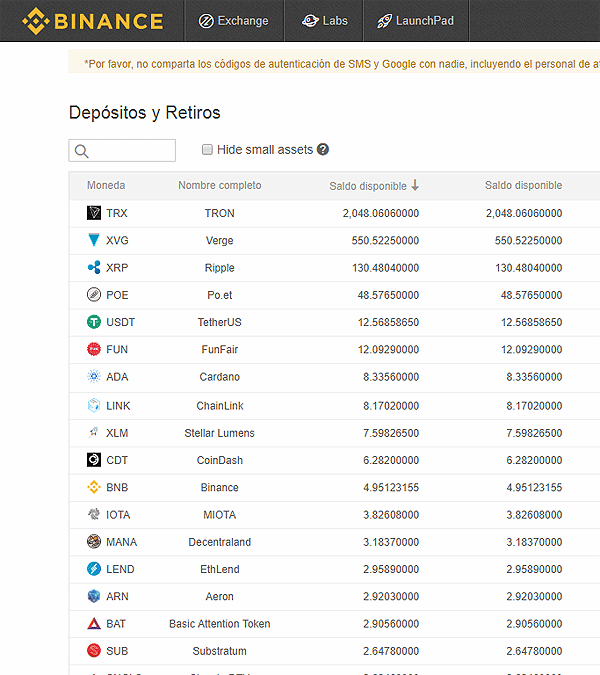Image resolution: width=600 pixels, height=675 pixels.
Task: Open the Exchange menu
Action: [x=234, y=21]
